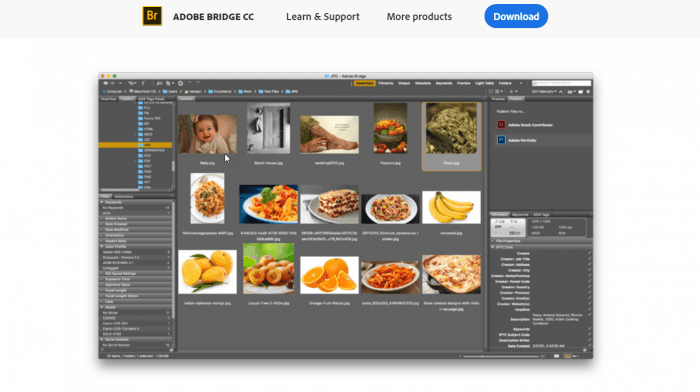
Task: Click the Create new folder icon
Action: [x=581, y=92]
